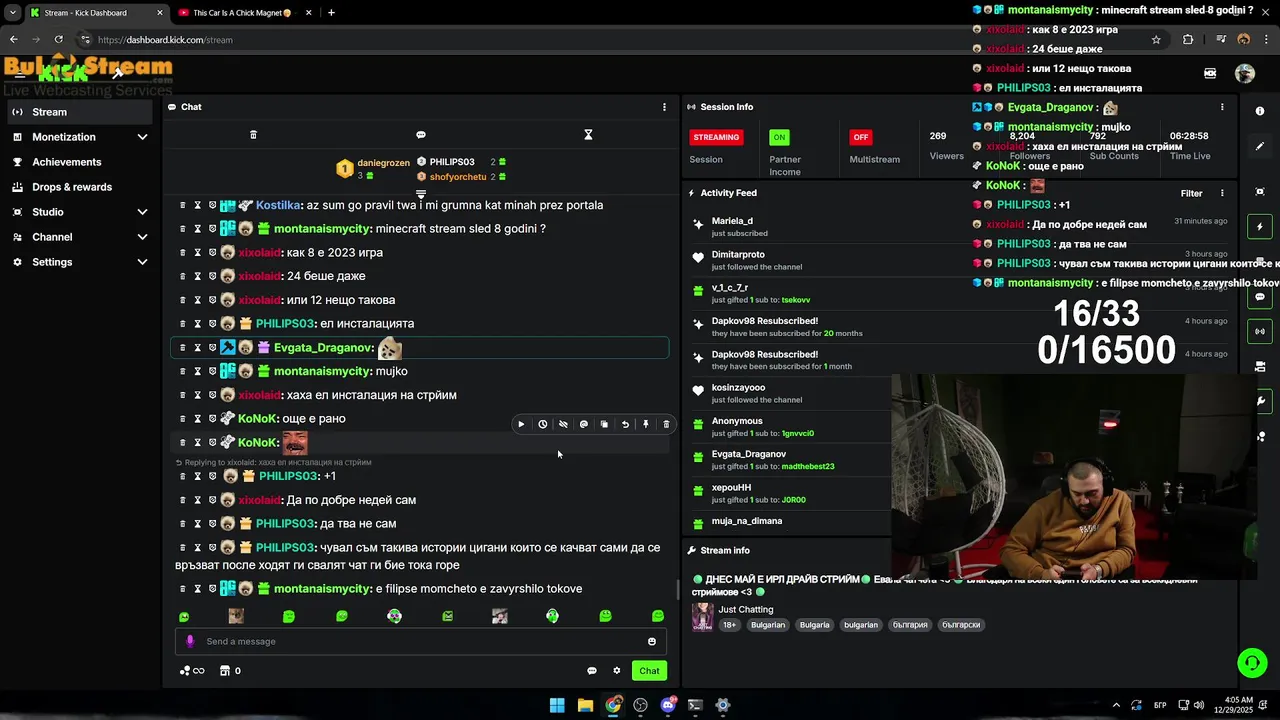Viewport: 1280px width, 720px height.
Task: Open Achievements in the sidebar
Action: 80,162
